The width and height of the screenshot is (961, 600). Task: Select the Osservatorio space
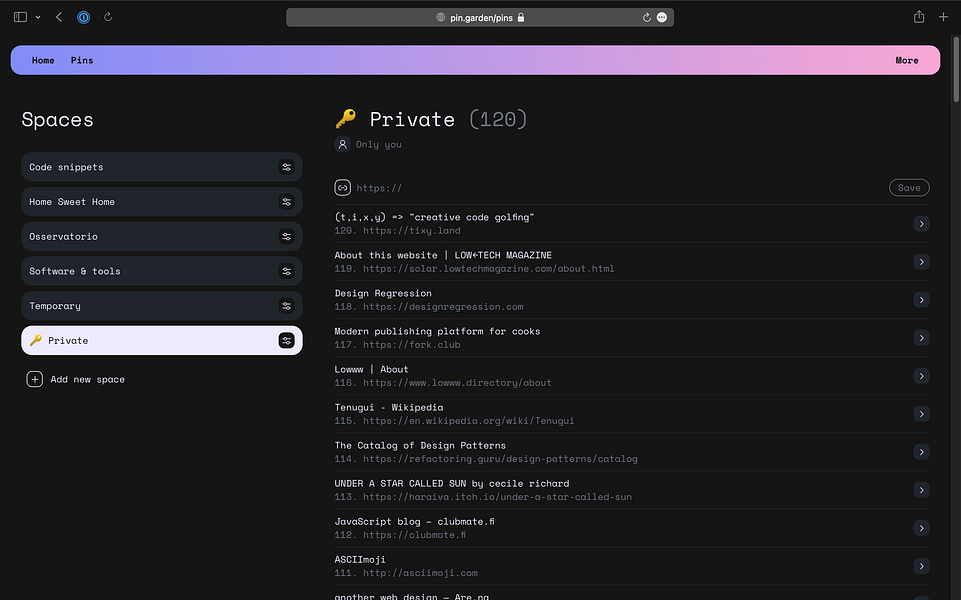[162, 237]
